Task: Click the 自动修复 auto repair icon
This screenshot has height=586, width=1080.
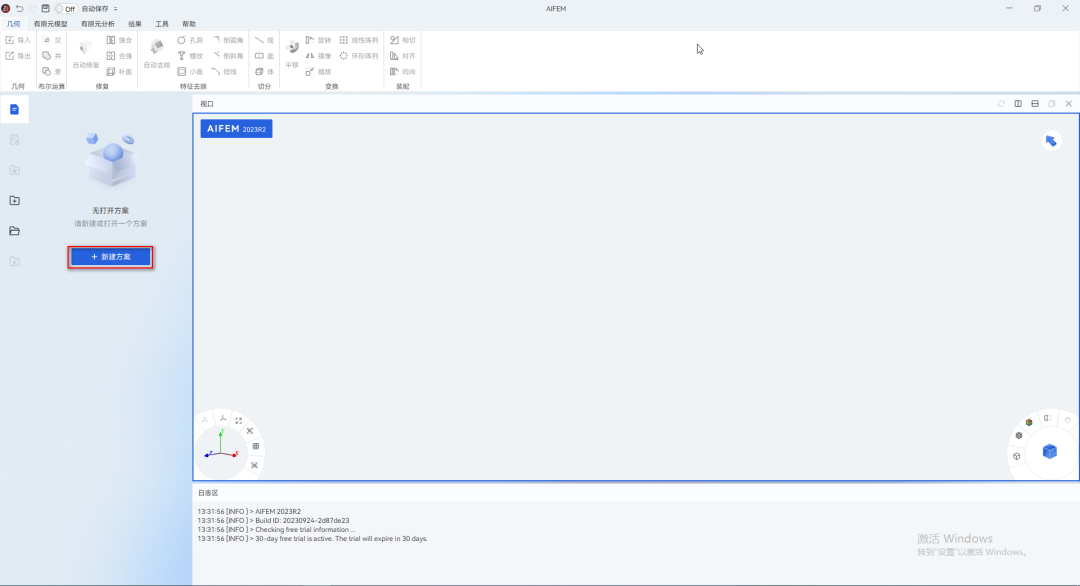Action: 86,54
